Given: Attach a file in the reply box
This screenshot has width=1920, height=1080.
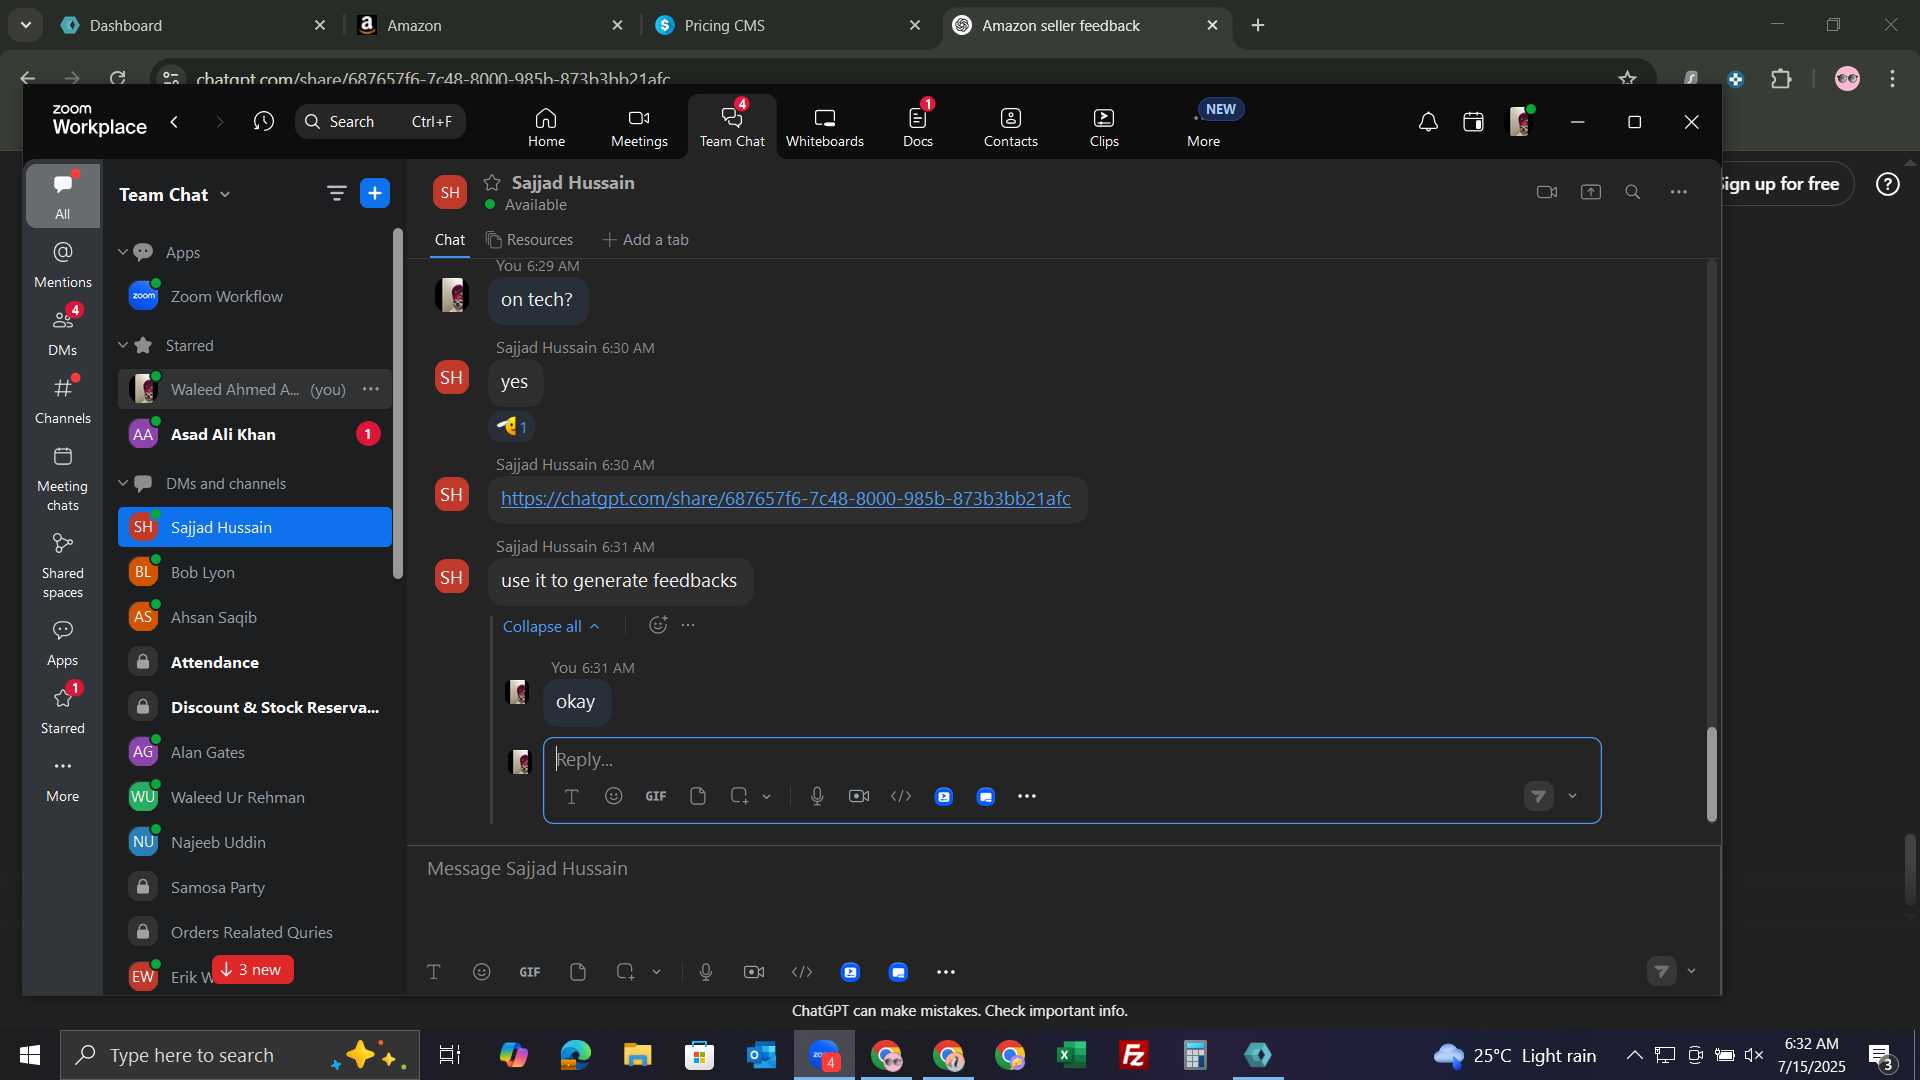Looking at the screenshot, I should [x=698, y=796].
